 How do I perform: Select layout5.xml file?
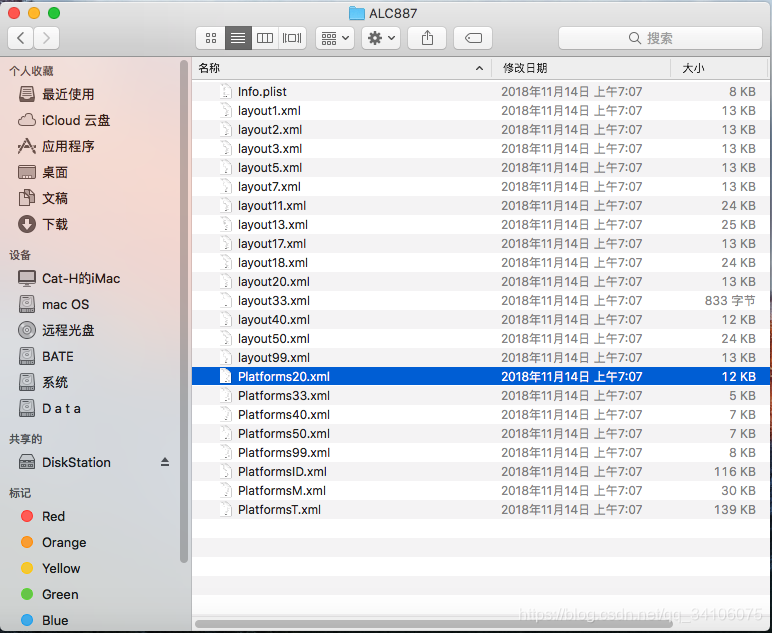[480, 167]
